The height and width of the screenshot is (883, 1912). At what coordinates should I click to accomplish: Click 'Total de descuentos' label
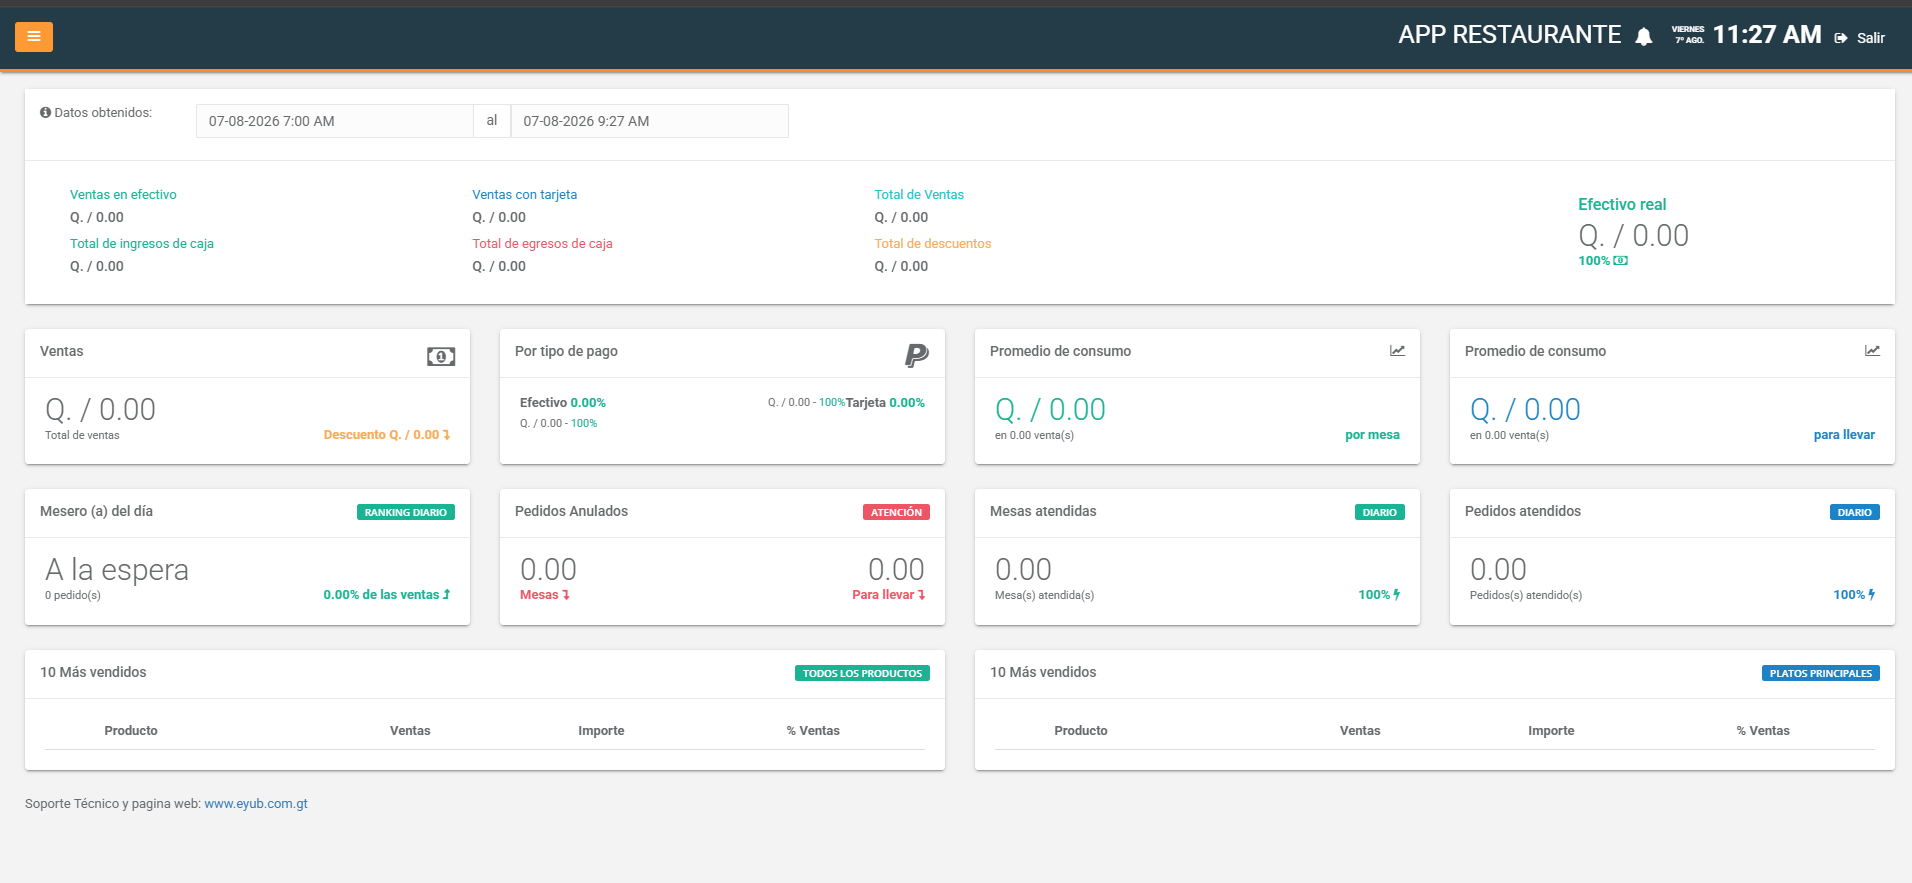[933, 244]
